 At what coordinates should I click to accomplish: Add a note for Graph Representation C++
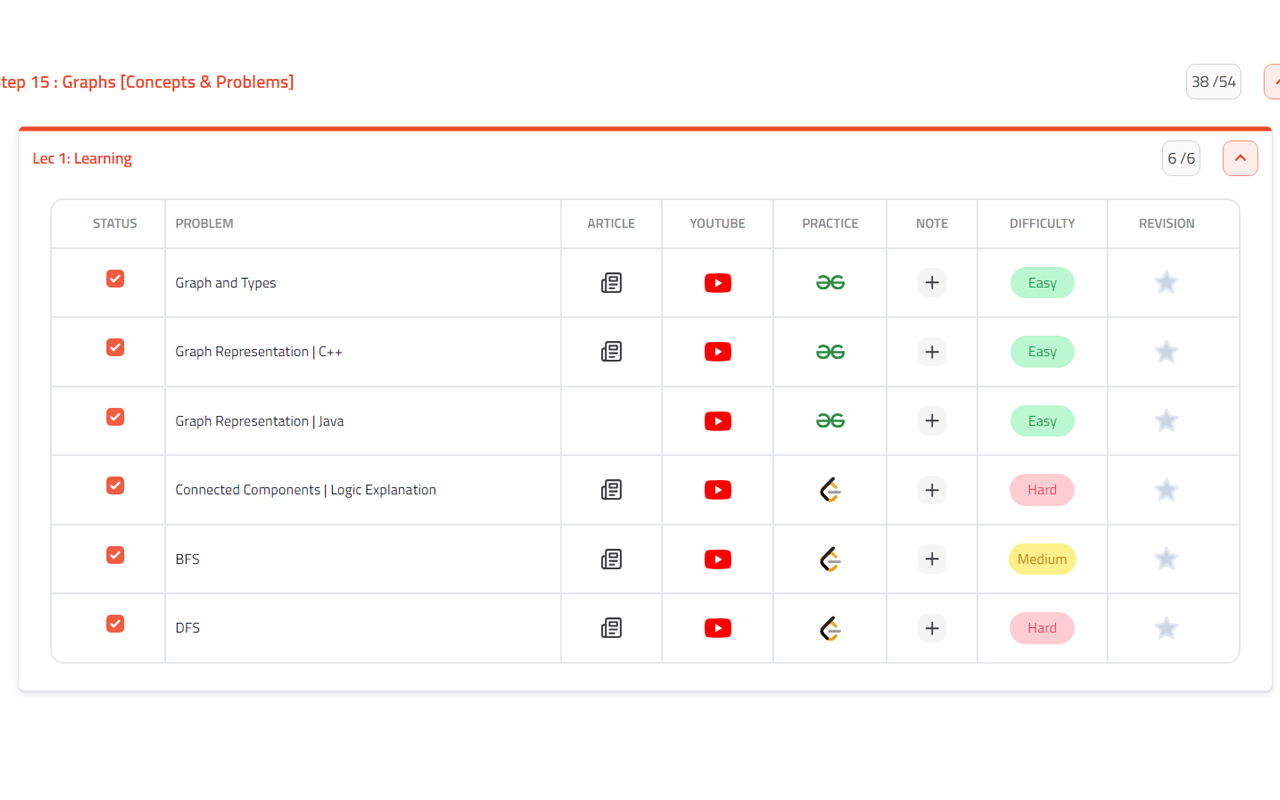(x=932, y=352)
